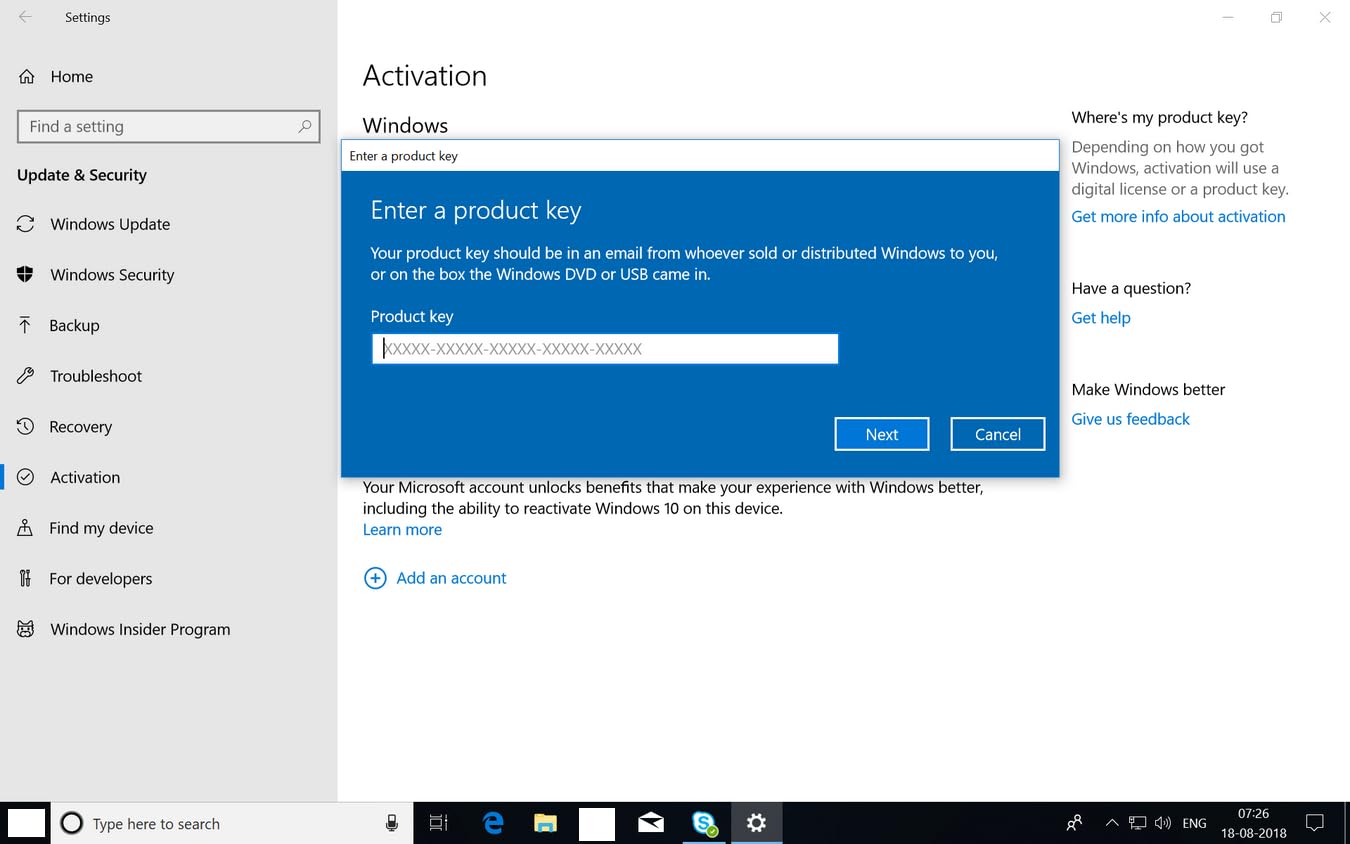
Task: Click the Troubleshoot wrench icon
Action: [26, 376]
